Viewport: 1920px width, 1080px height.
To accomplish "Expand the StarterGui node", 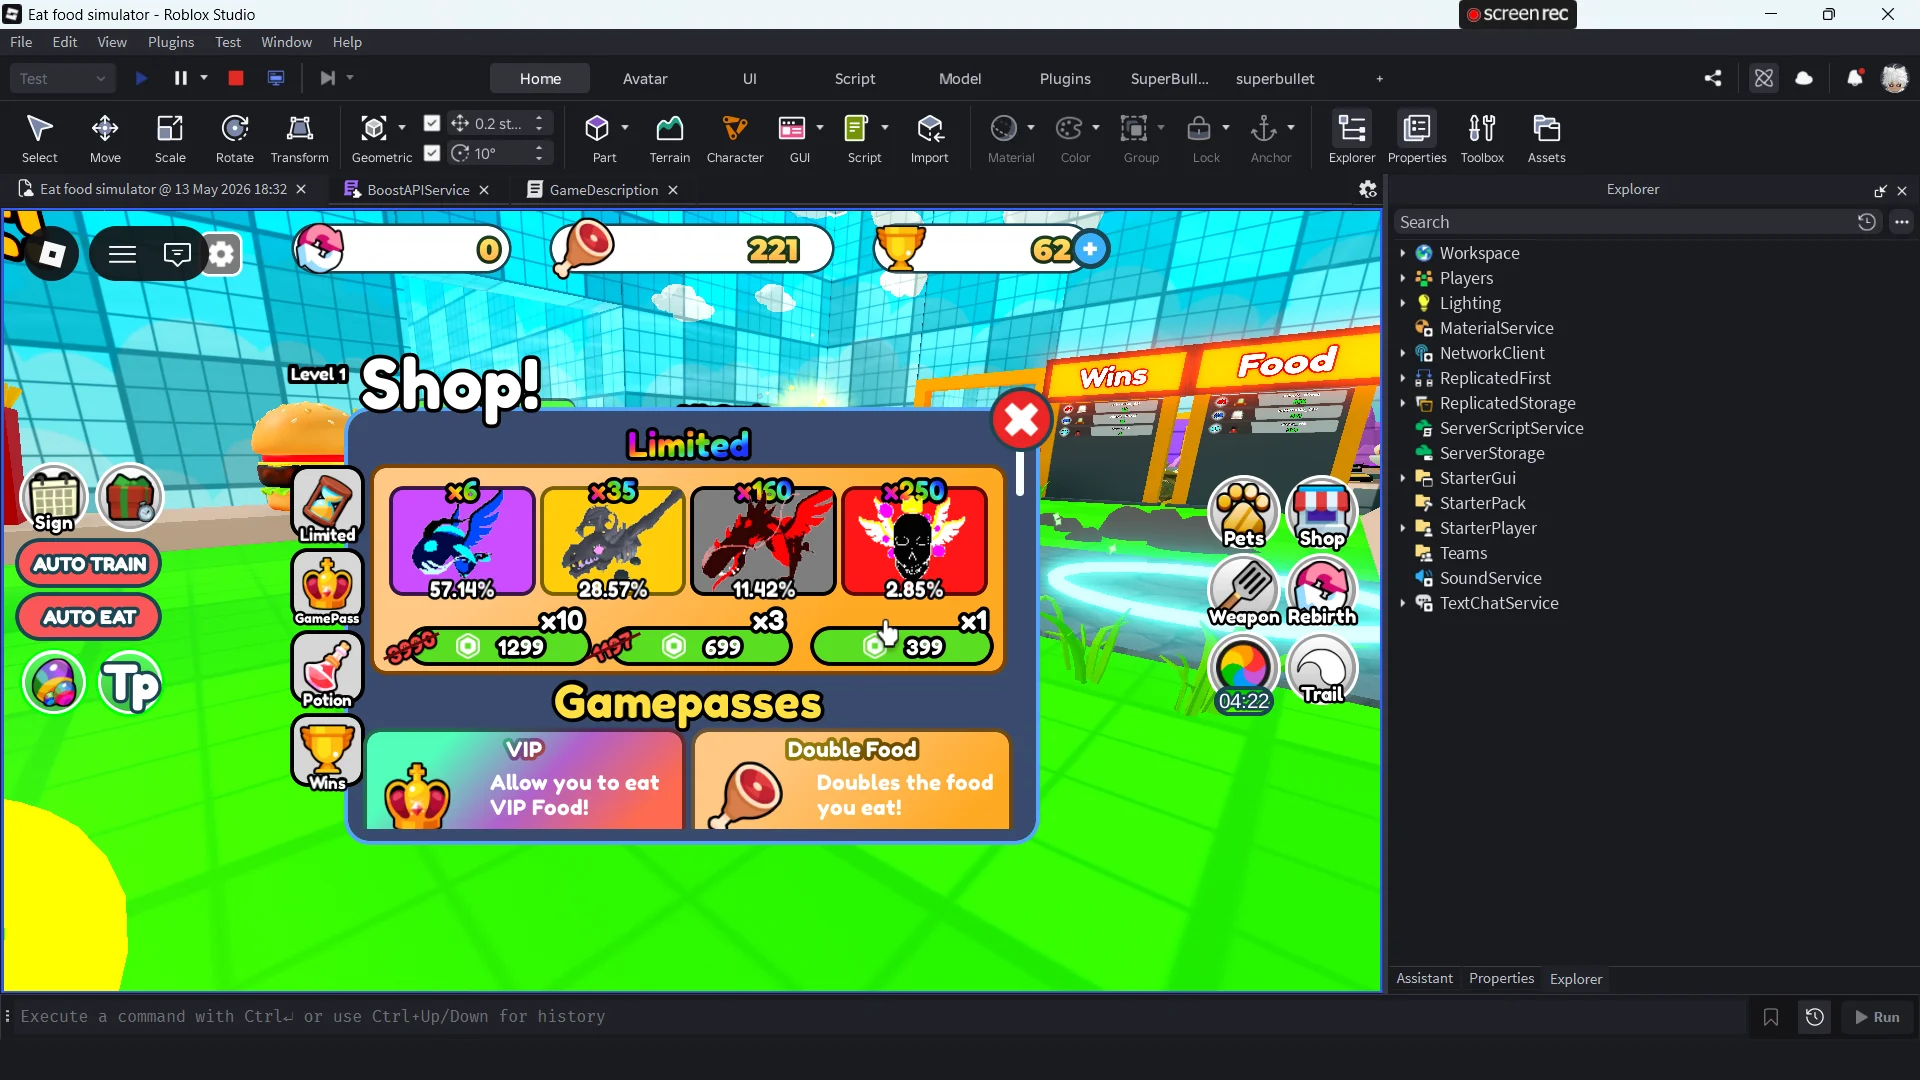I will point(1403,478).
